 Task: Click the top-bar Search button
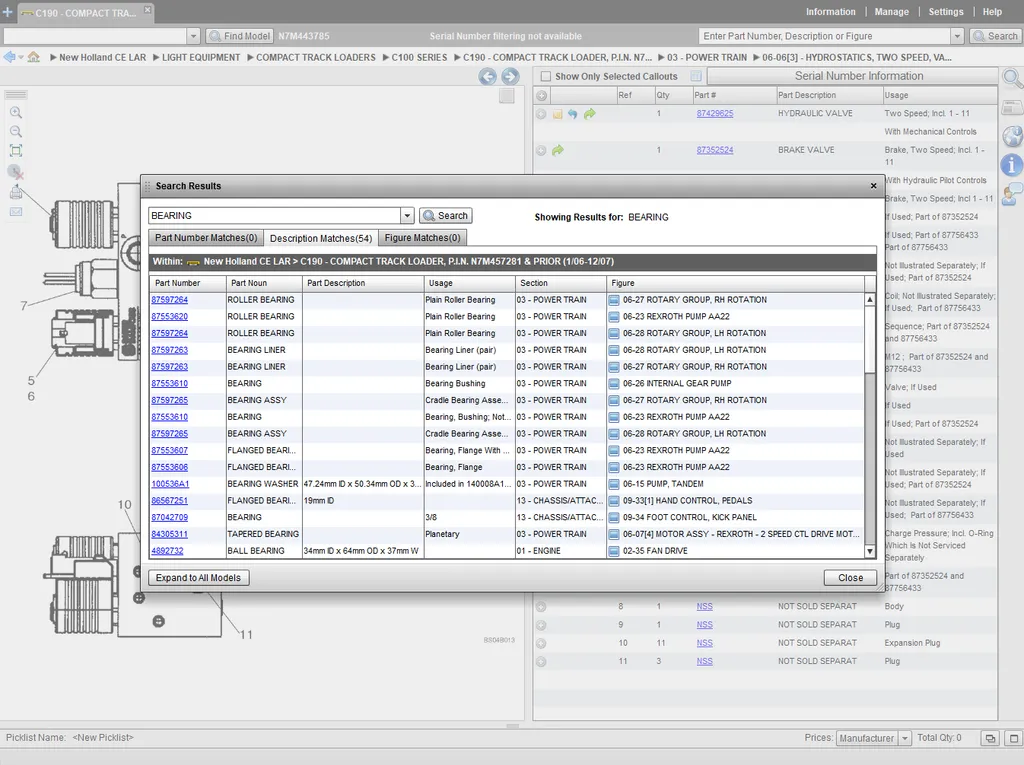coord(995,36)
